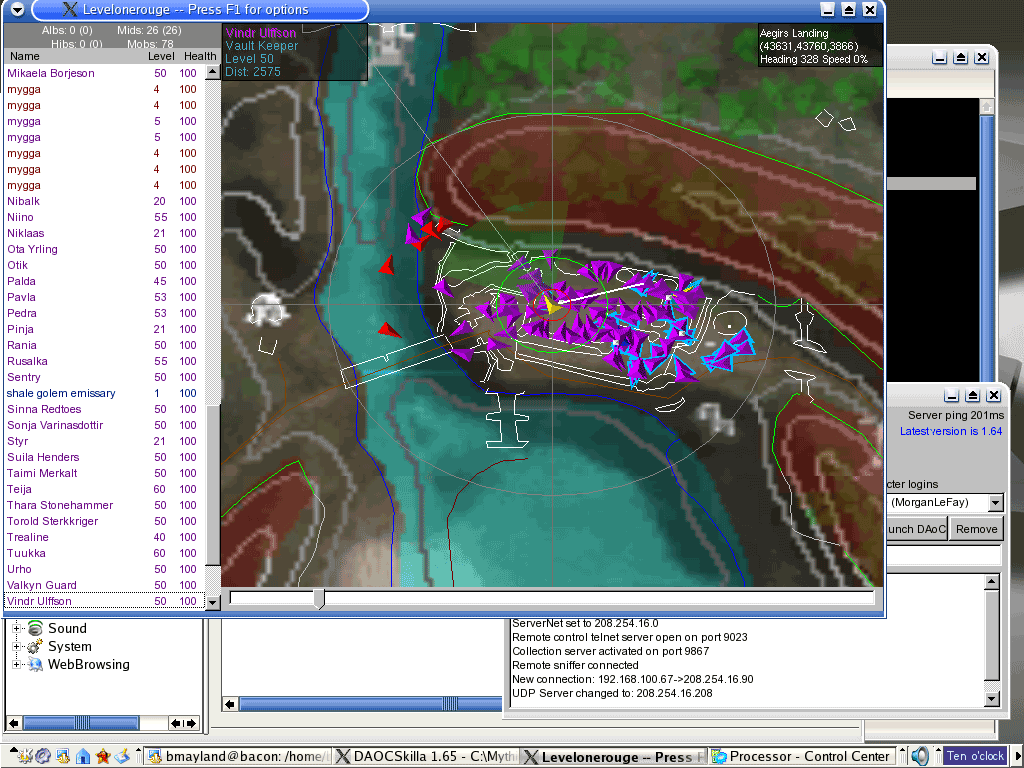Select Niino in the mob list
This screenshot has width=1024, height=768.
click(104, 217)
